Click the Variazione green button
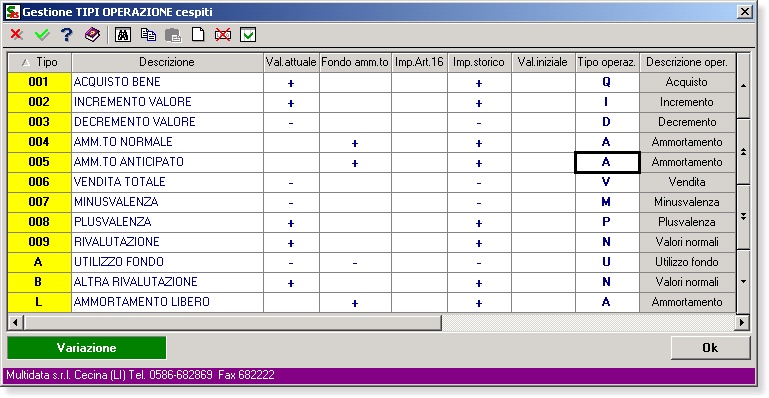Viewport: 769px width, 398px height. tap(87, 348)
